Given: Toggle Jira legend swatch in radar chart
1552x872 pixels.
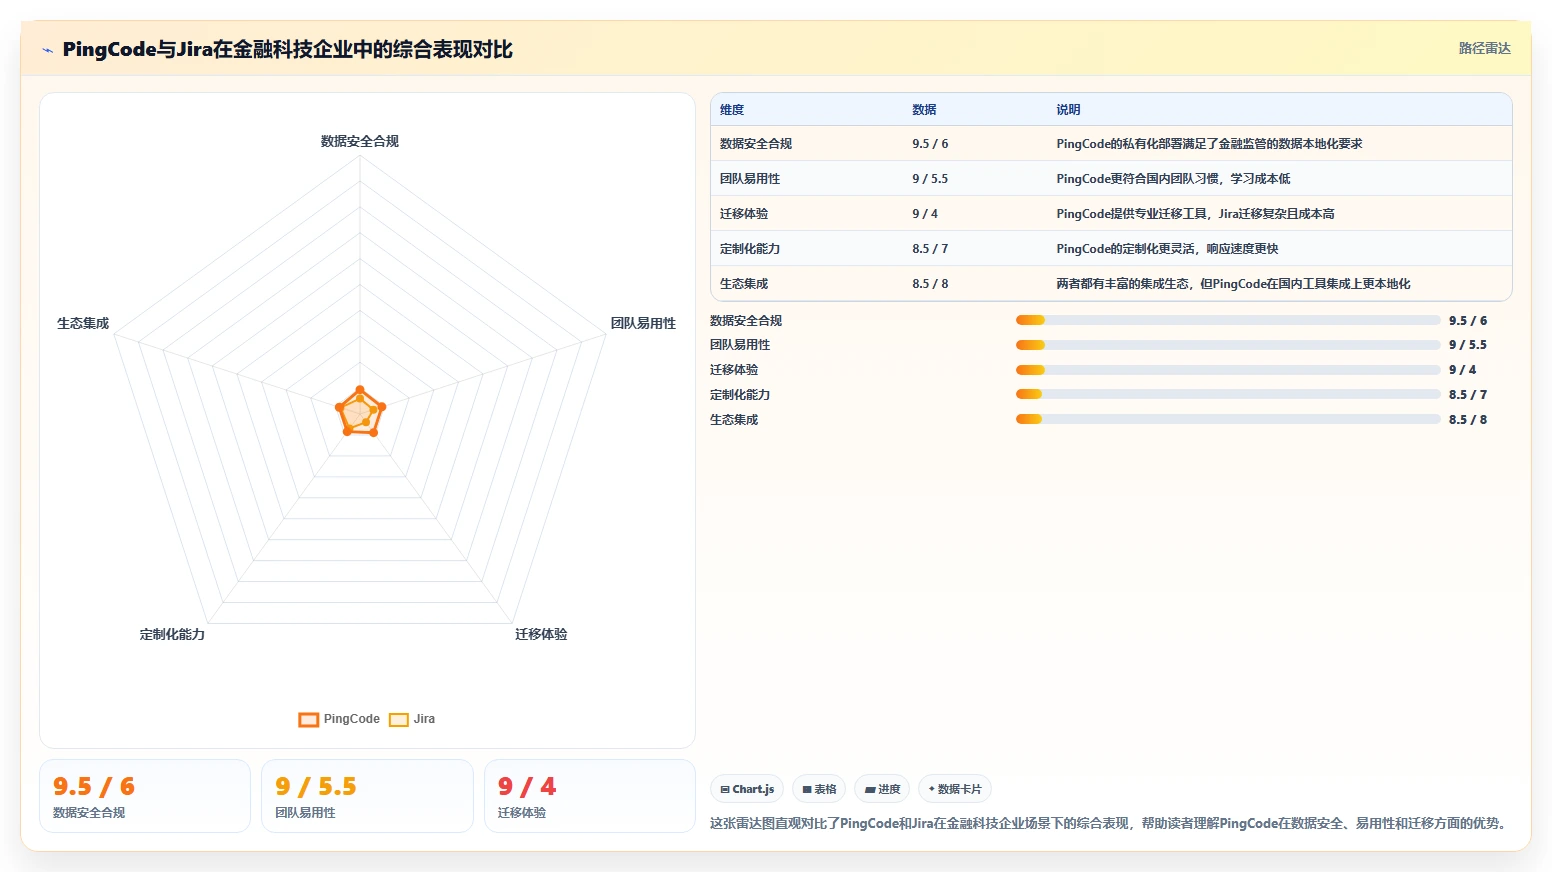Looking at the screenshot, I should click(x=399, y=719).
